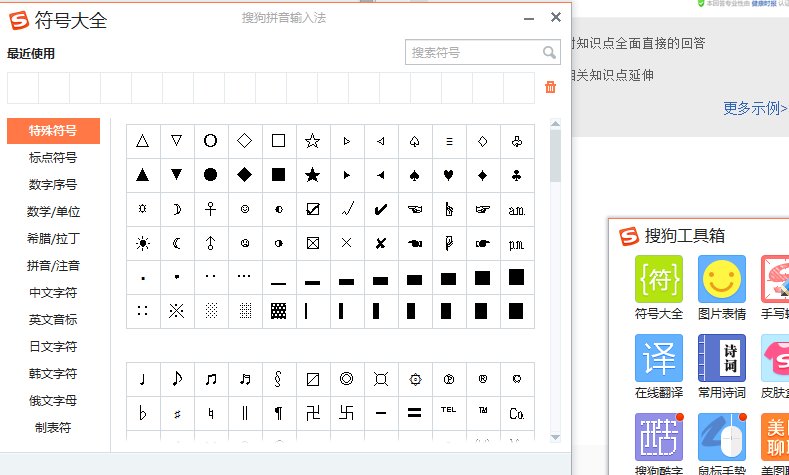Open 在线翻译 tool in toolbox
The width and height of the screenshot is (789, 475).
click(x=659, y=366)
